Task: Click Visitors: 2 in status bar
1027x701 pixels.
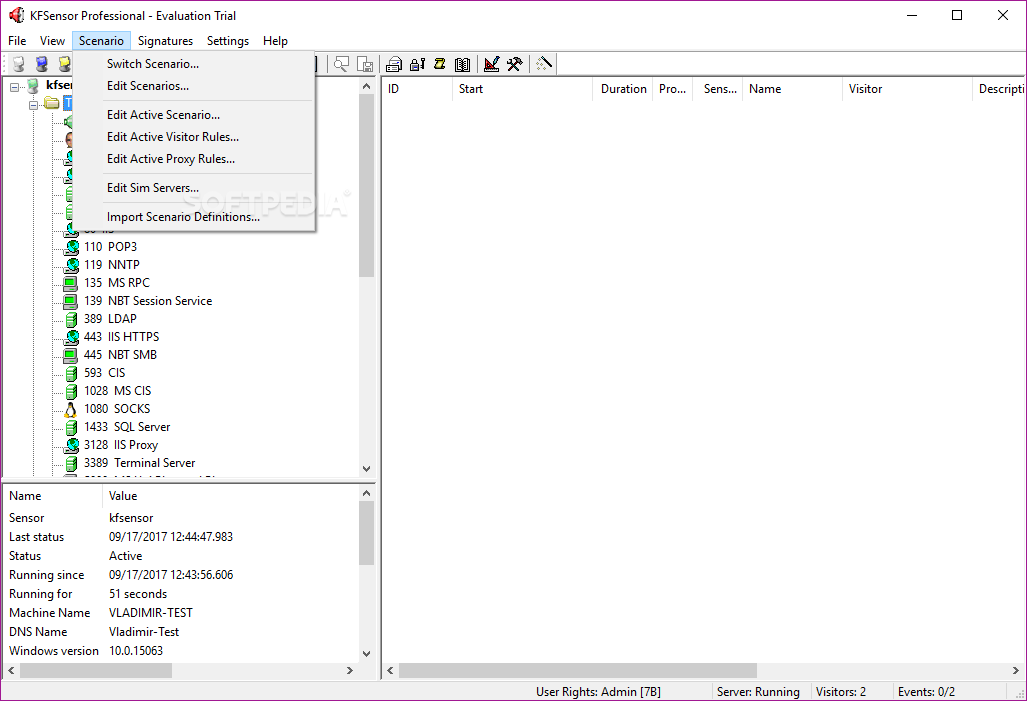Action: pyautogui.click(x=841, y=692)
